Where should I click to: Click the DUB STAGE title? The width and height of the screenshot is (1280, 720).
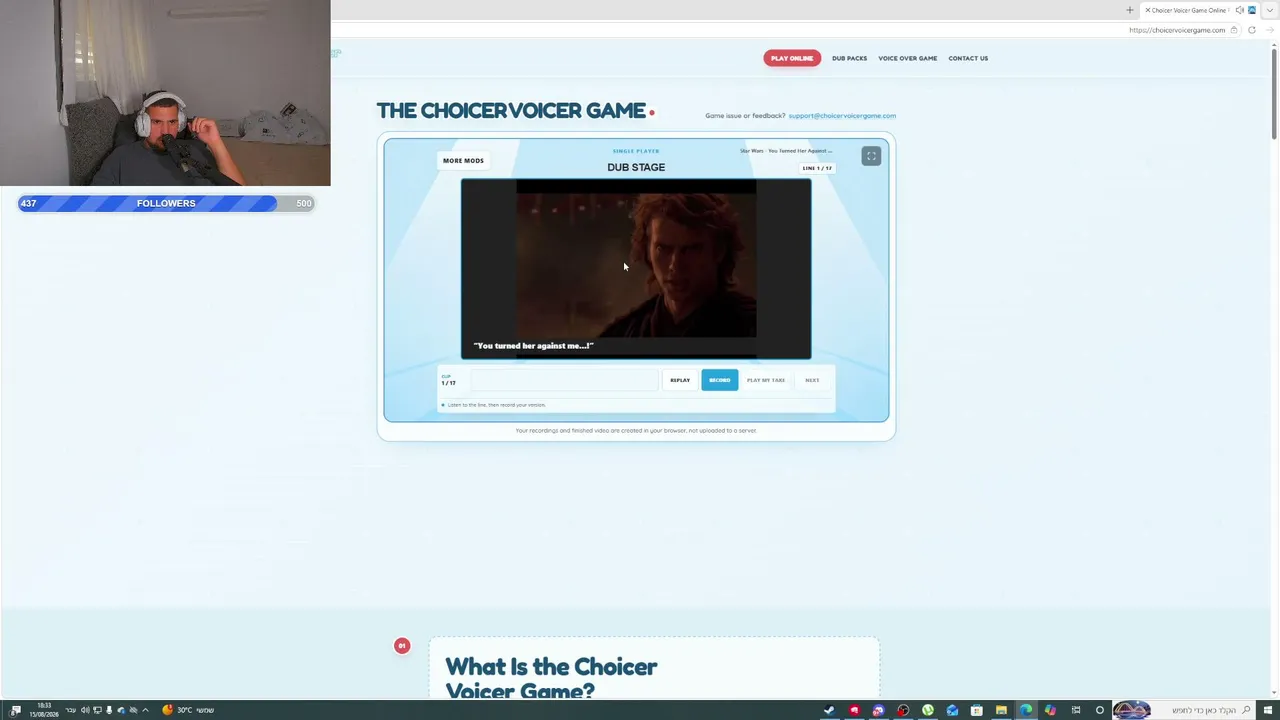pos(636,167)
